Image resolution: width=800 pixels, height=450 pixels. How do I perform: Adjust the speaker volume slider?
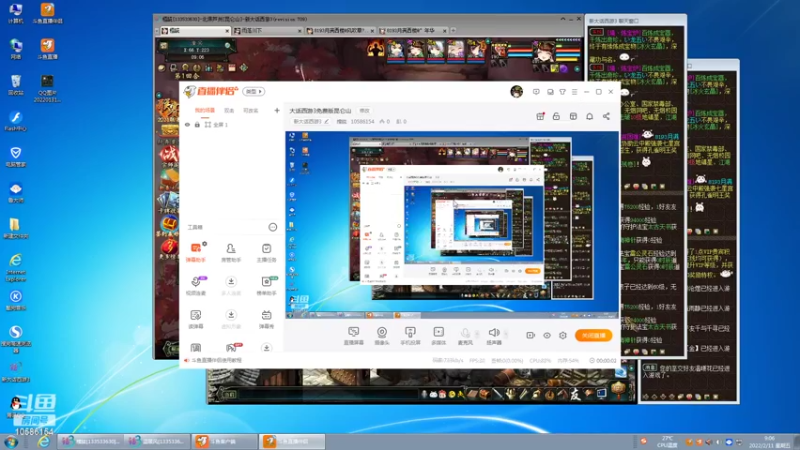click(x=506, y=335)
